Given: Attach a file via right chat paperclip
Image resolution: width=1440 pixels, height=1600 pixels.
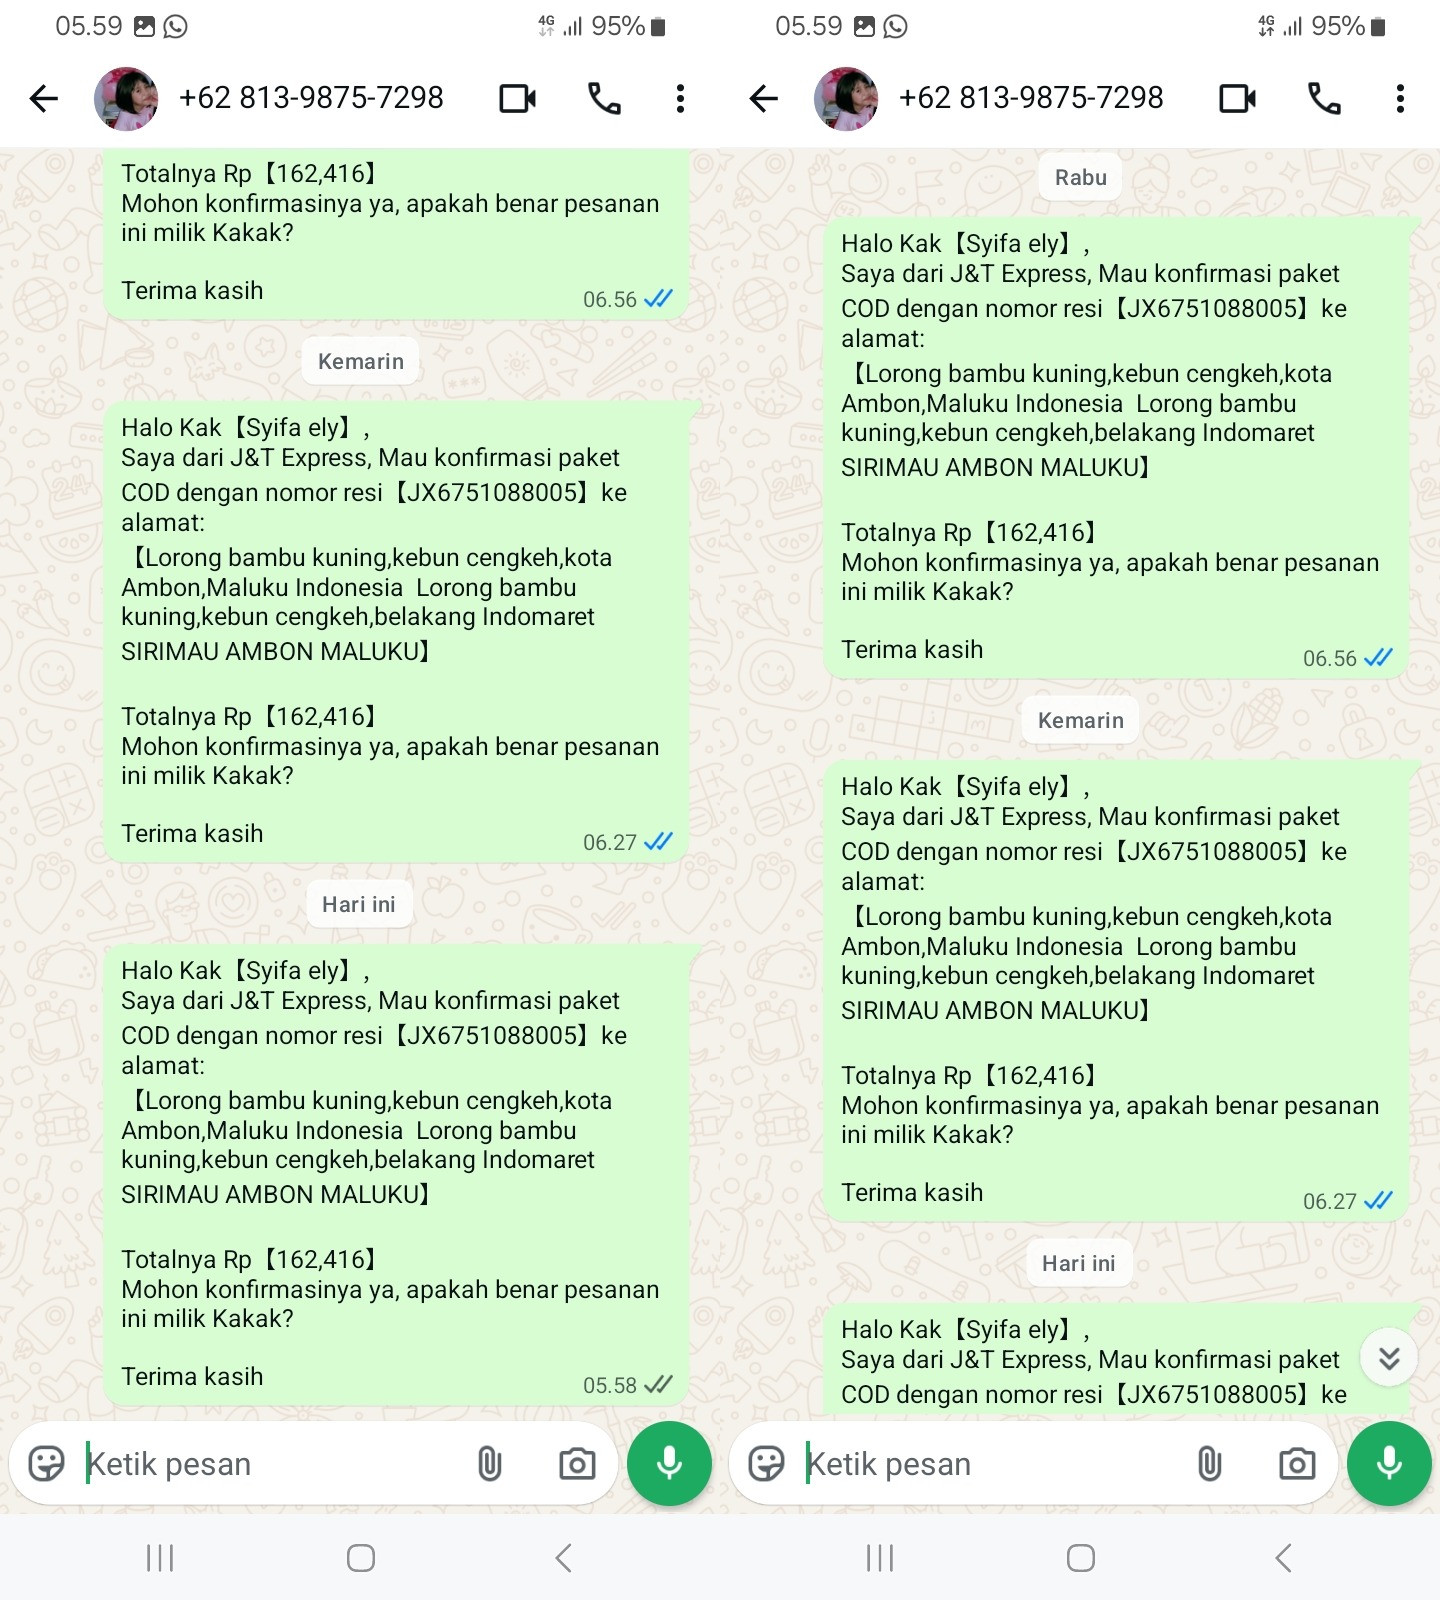Looking at the screenshot, I should point(1209,1464).
